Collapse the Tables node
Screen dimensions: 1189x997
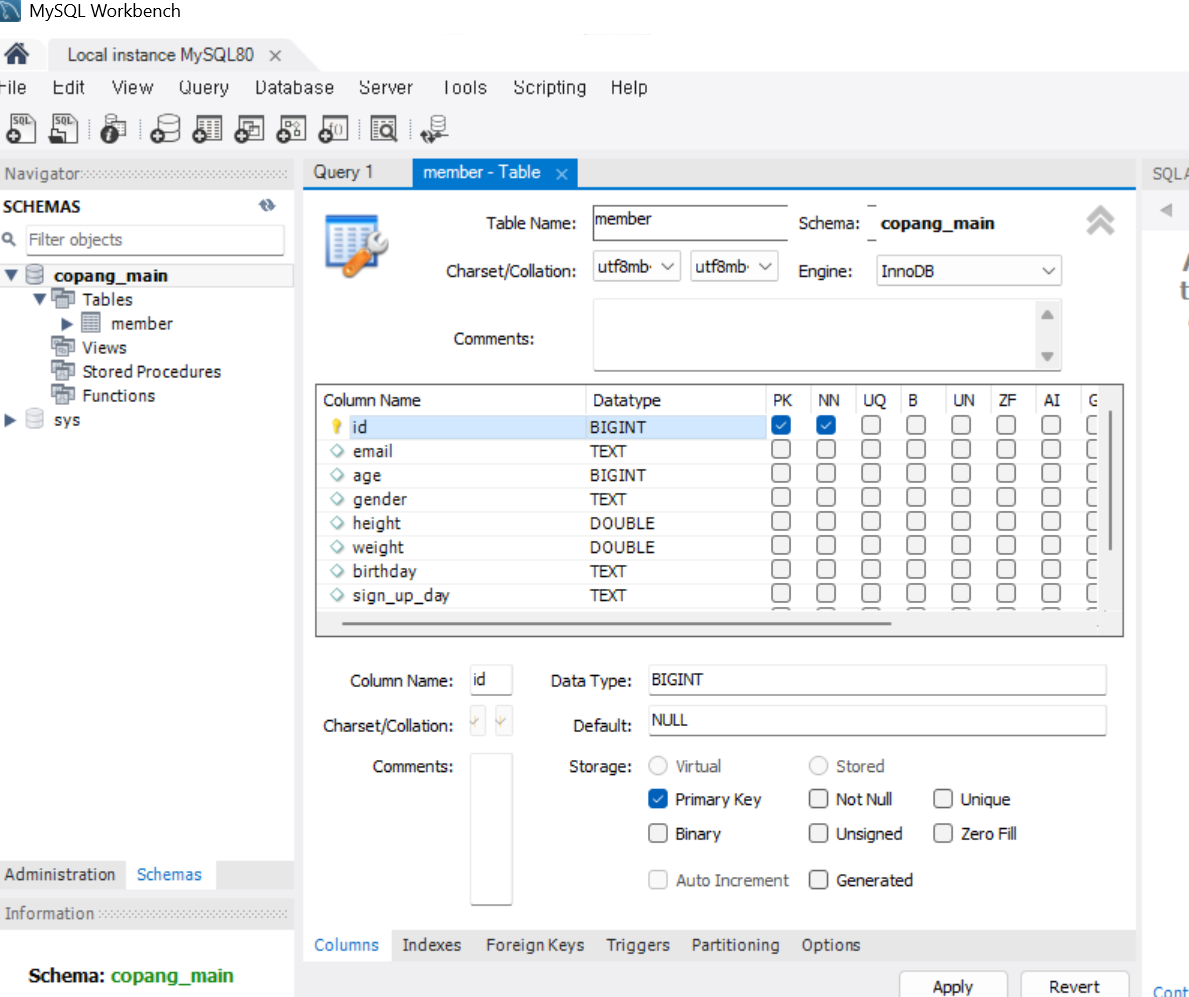tap(39, 299)
